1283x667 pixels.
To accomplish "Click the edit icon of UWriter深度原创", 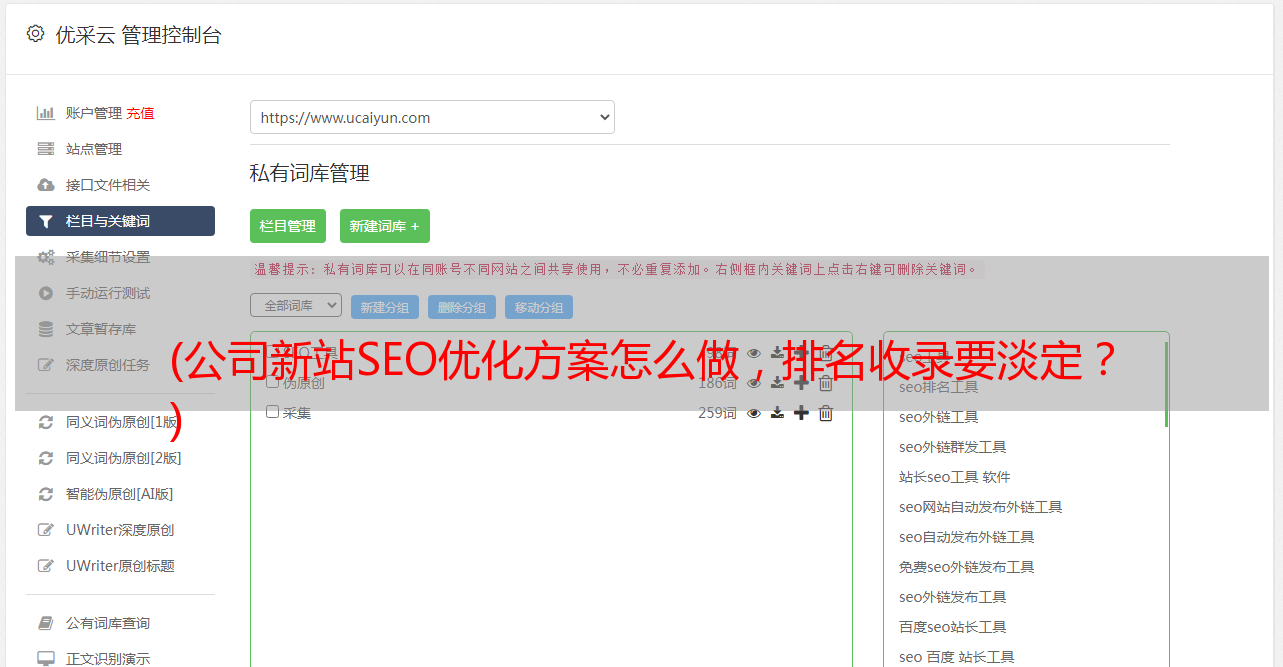I will click(46, 530).
